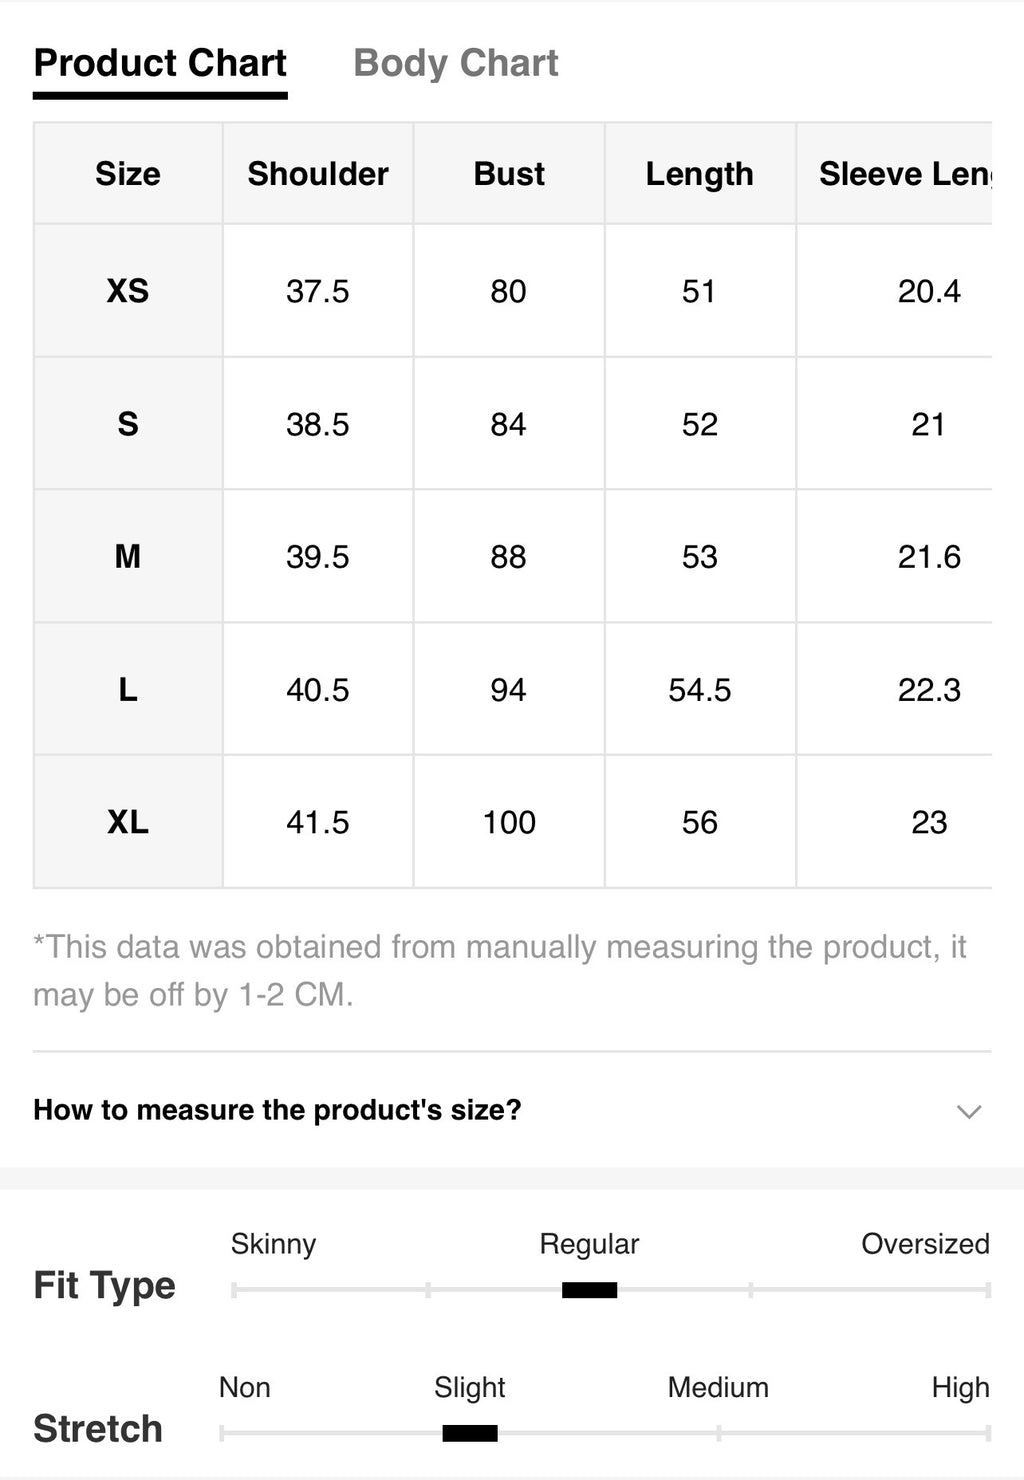The height and width of the screenshot is (1480, 1024).
Task: Select the L size row label
Action: (128, 689)
